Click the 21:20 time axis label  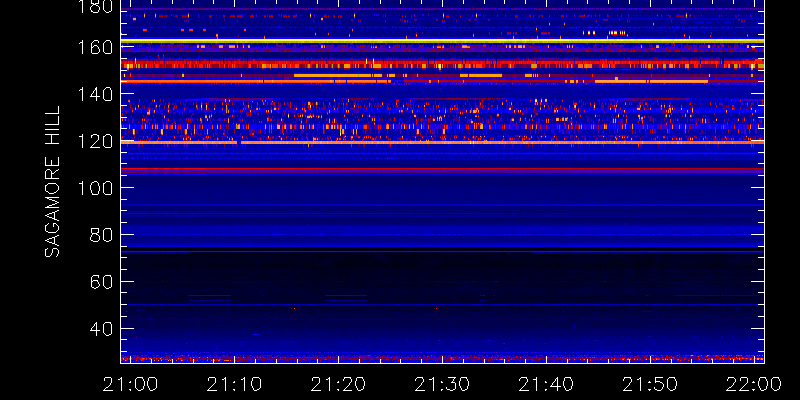(x=338, y=384)
